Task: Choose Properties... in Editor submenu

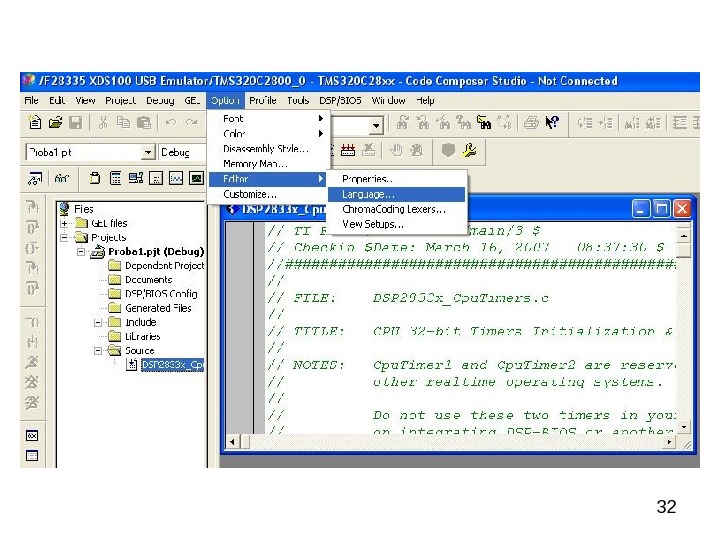Action: coord(397,179)
